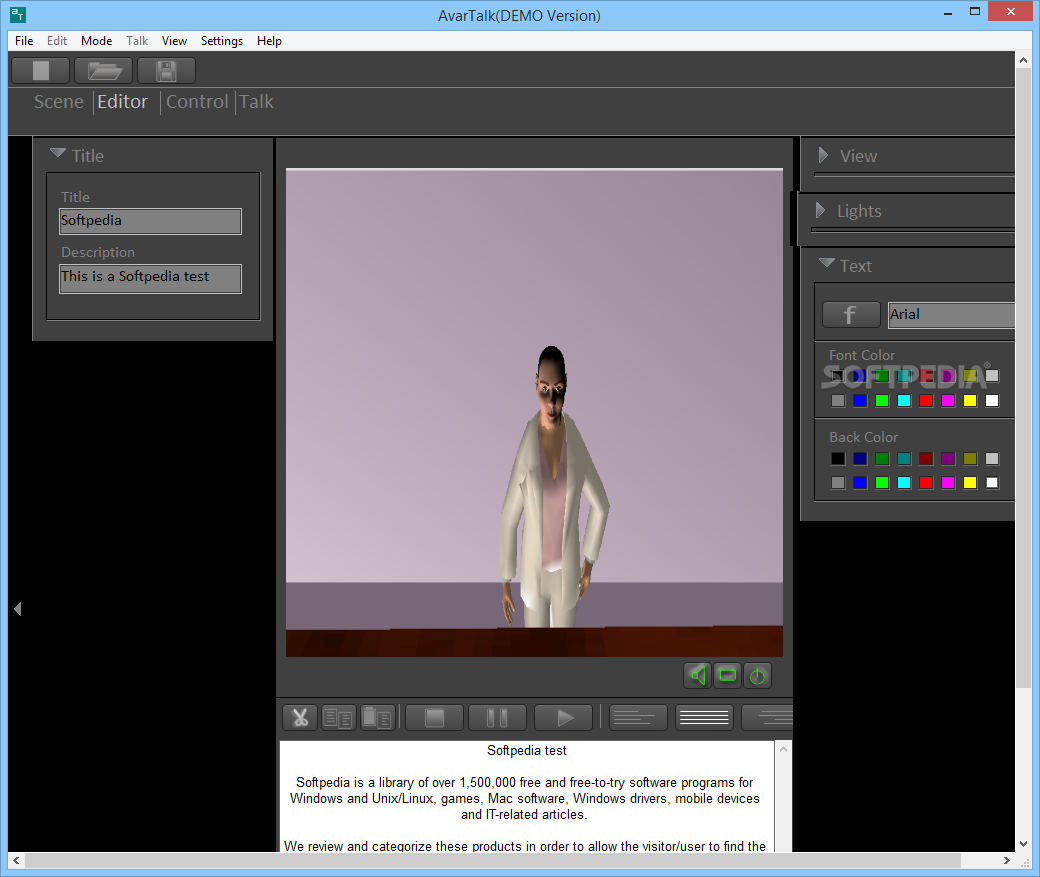
Task: Toggle the green screen display icon
Action: (728, 675)
